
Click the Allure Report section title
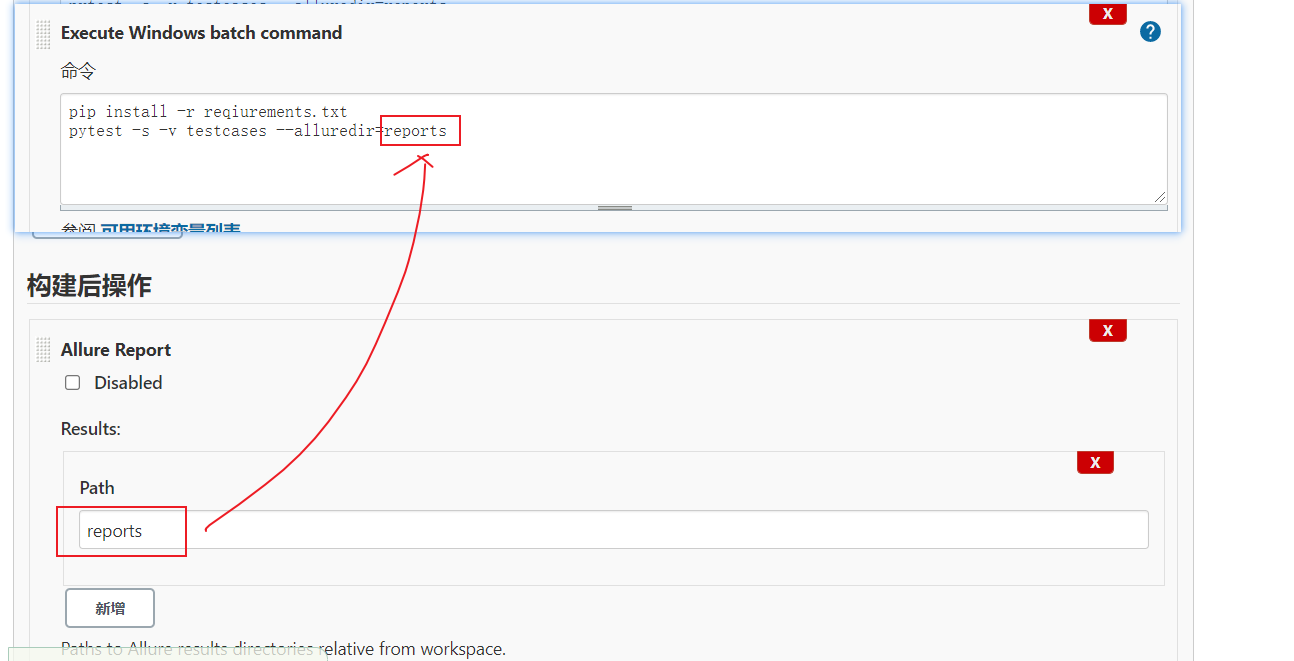point(116,350)
